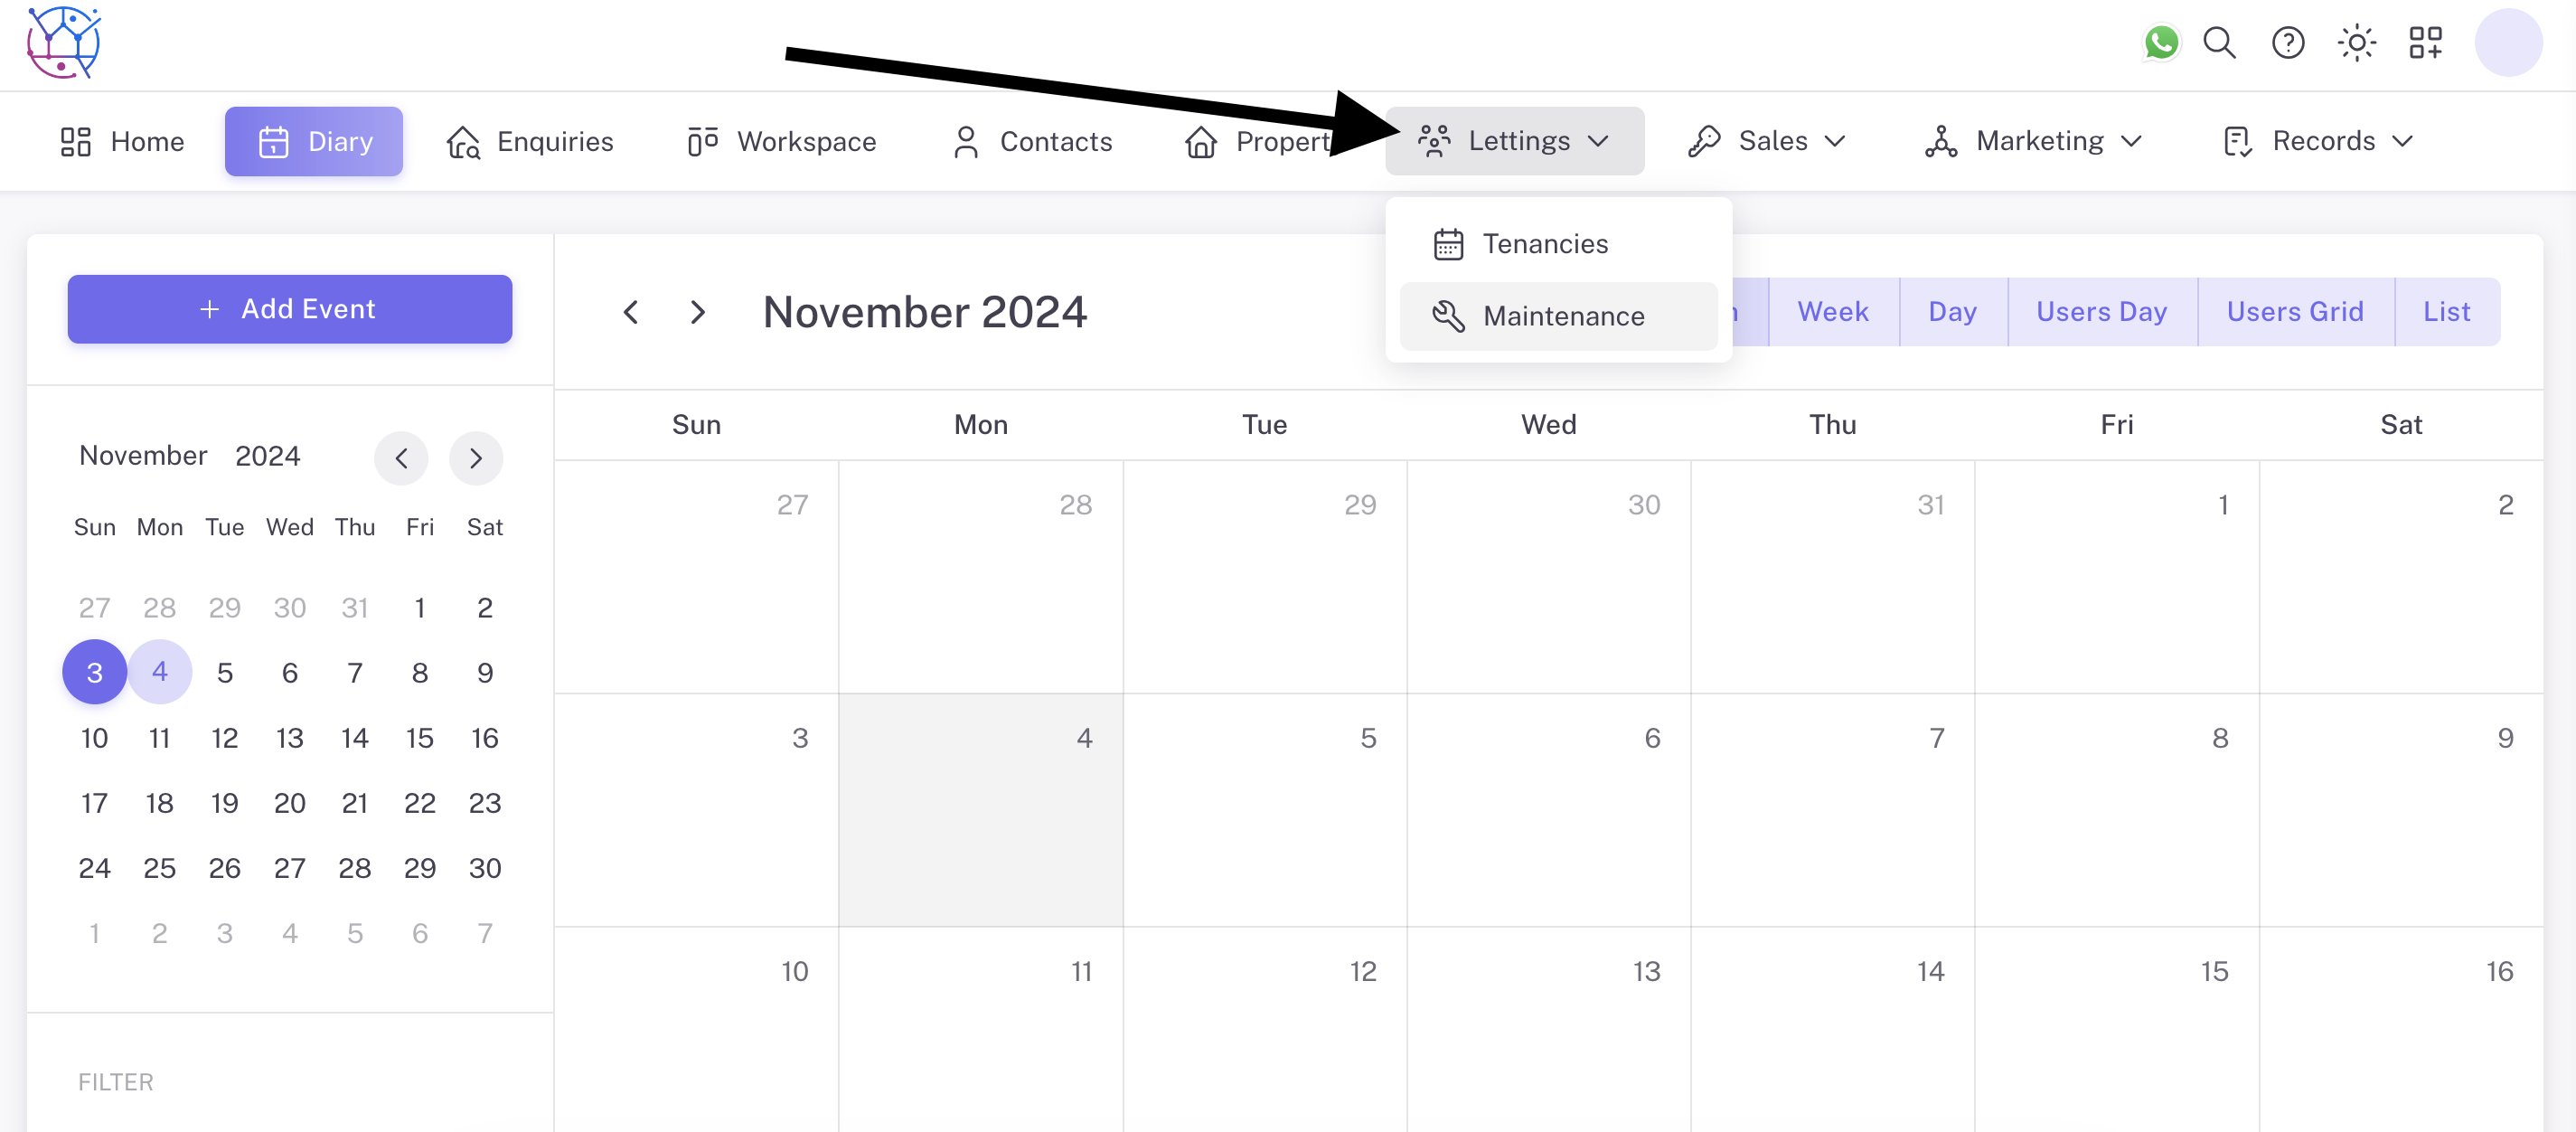Open the search icon in top bar

click(x=2218, y=43)
